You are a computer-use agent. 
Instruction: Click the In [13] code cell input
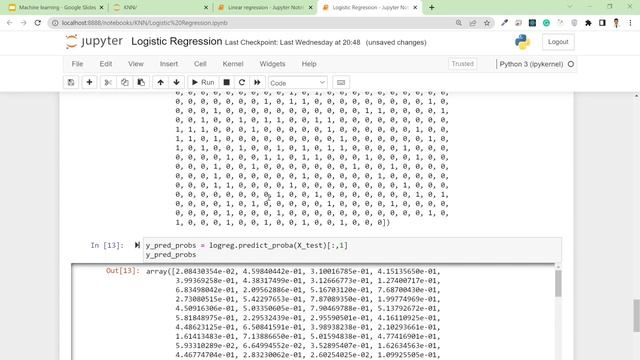click(x=352, y=250)
